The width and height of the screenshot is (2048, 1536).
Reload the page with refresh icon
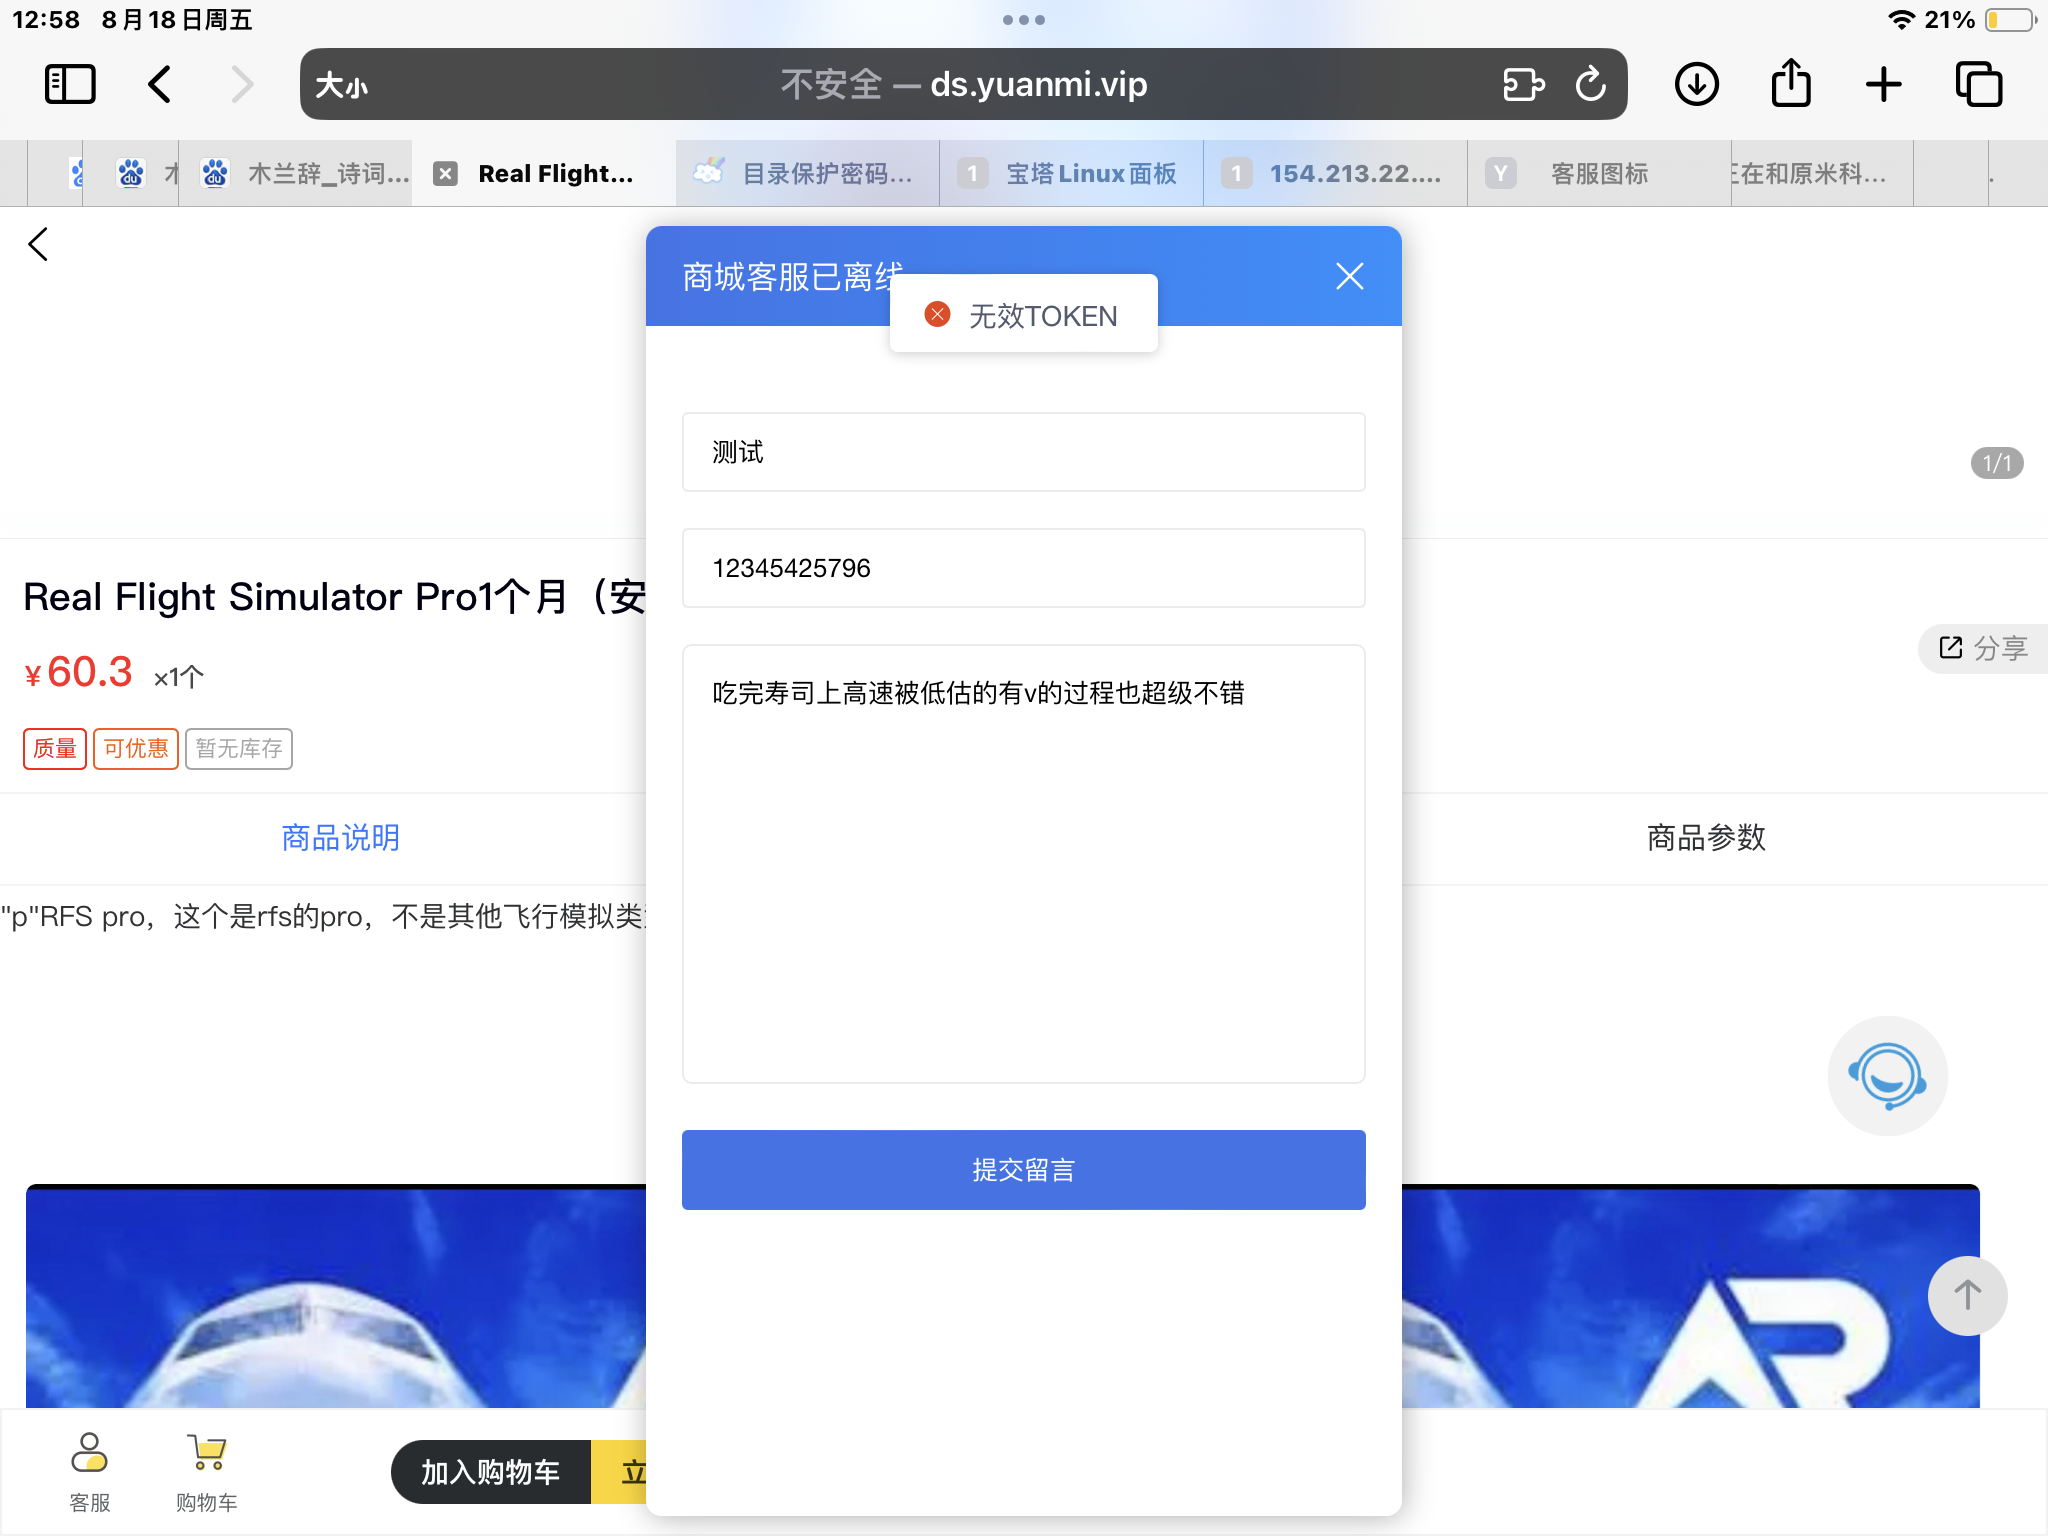click(x=1590, y=84)
